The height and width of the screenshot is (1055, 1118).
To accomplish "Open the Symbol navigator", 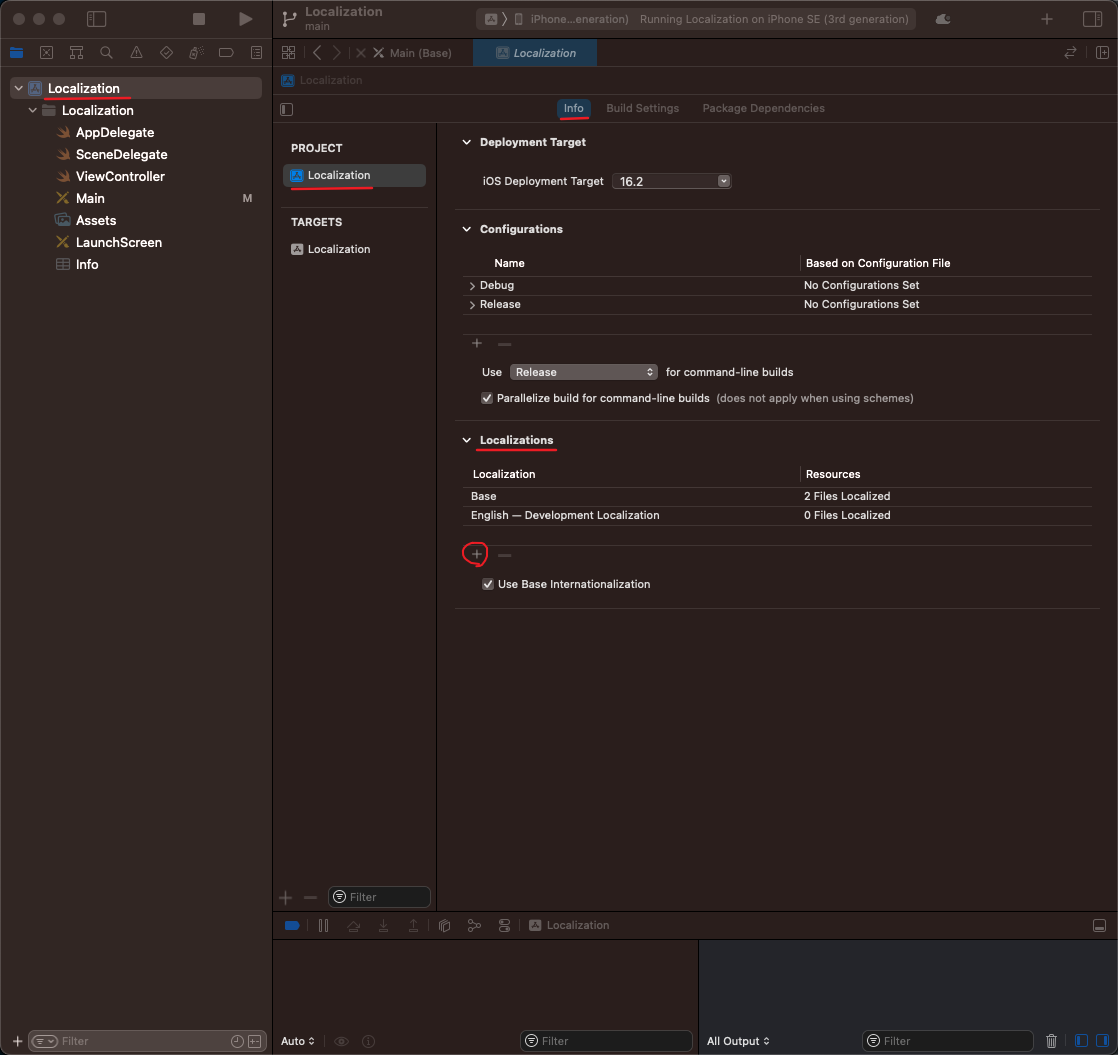I will pos(76,52).
